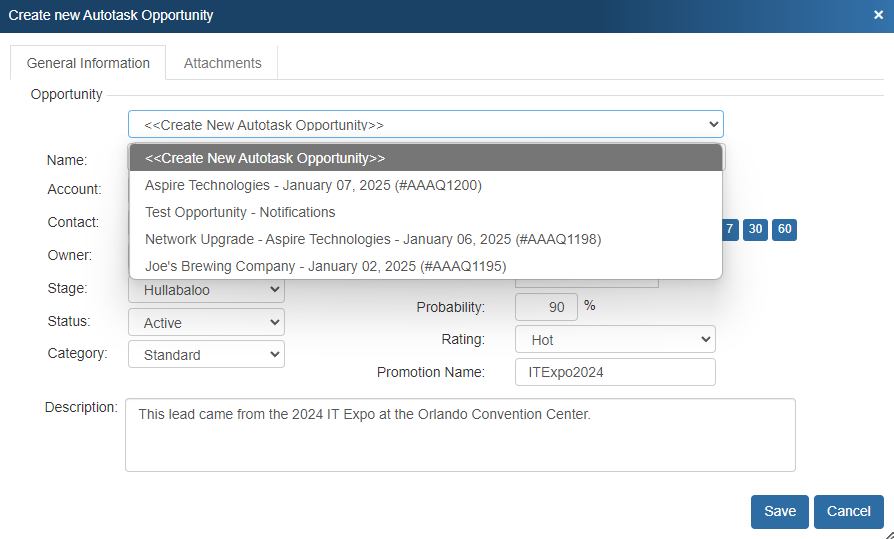Close the Create new Autotask Opportunity dialog
Viewport: 894px width, 539px height.
[x=877, y=16]
